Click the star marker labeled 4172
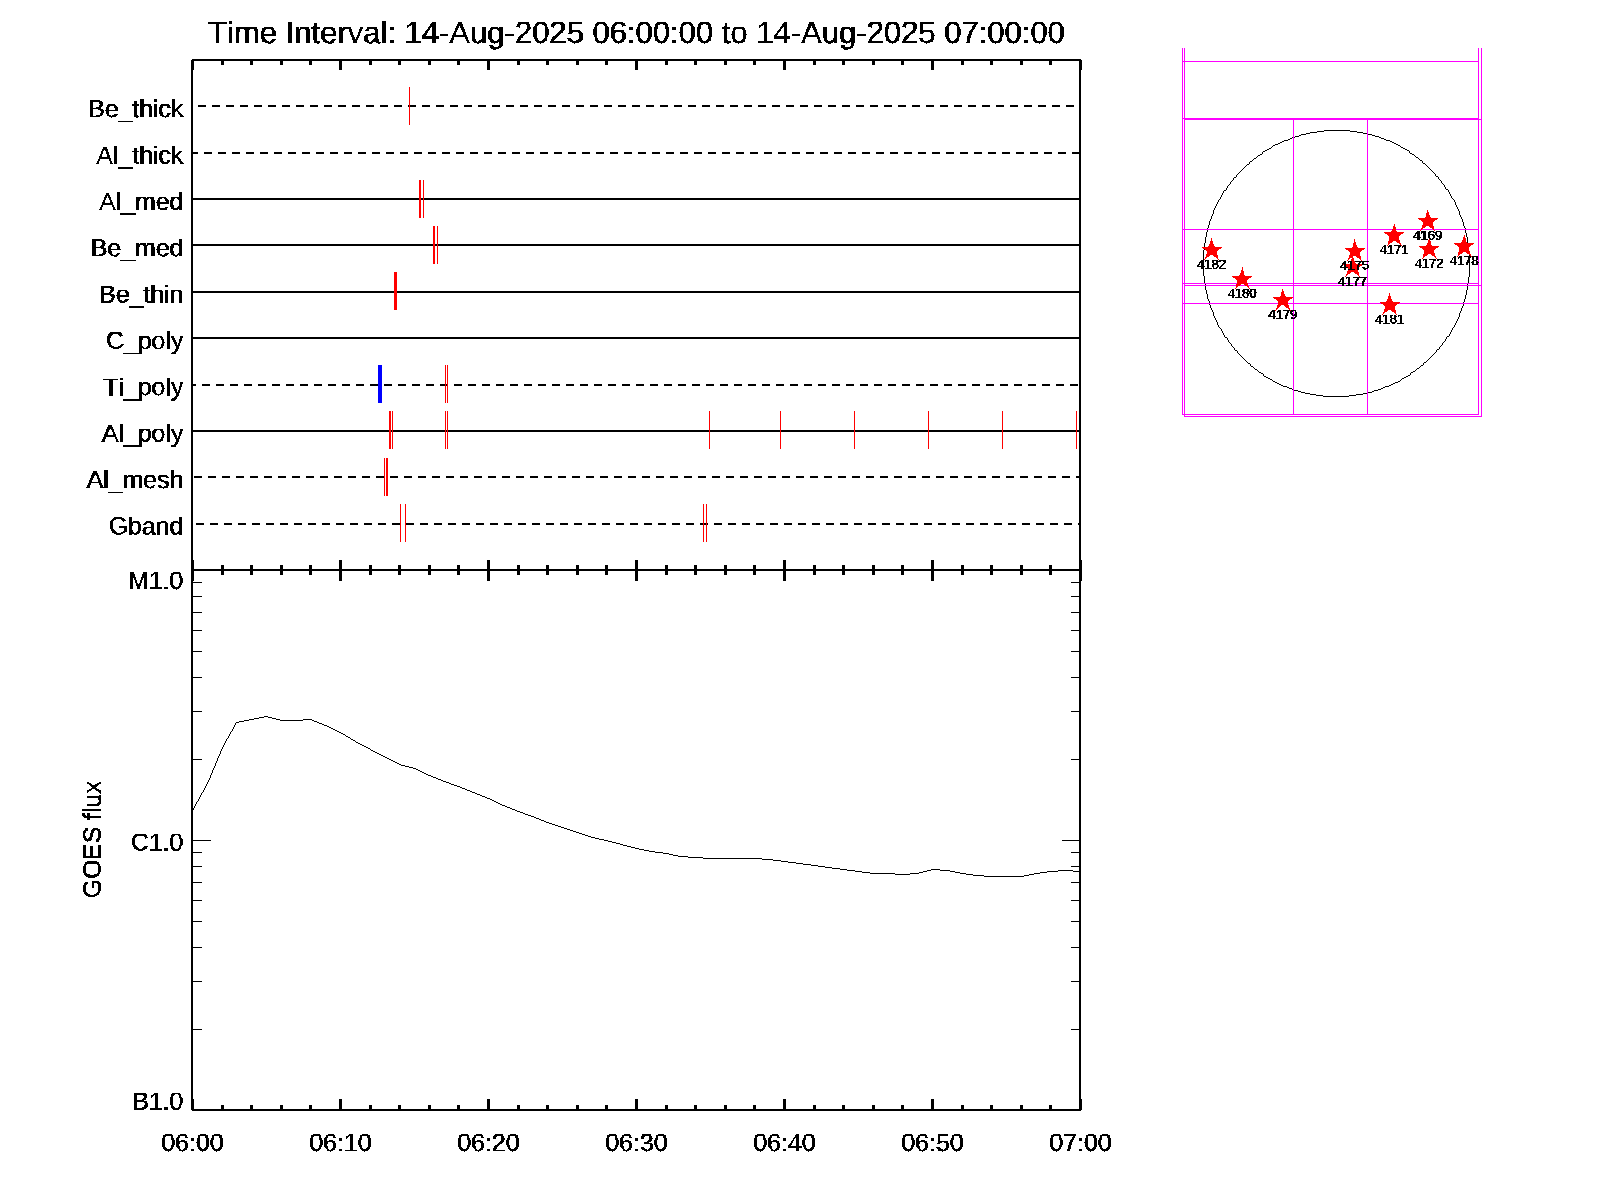Image resolution: width=1600 pixels, height=1200 pixels. point(1429,249)
